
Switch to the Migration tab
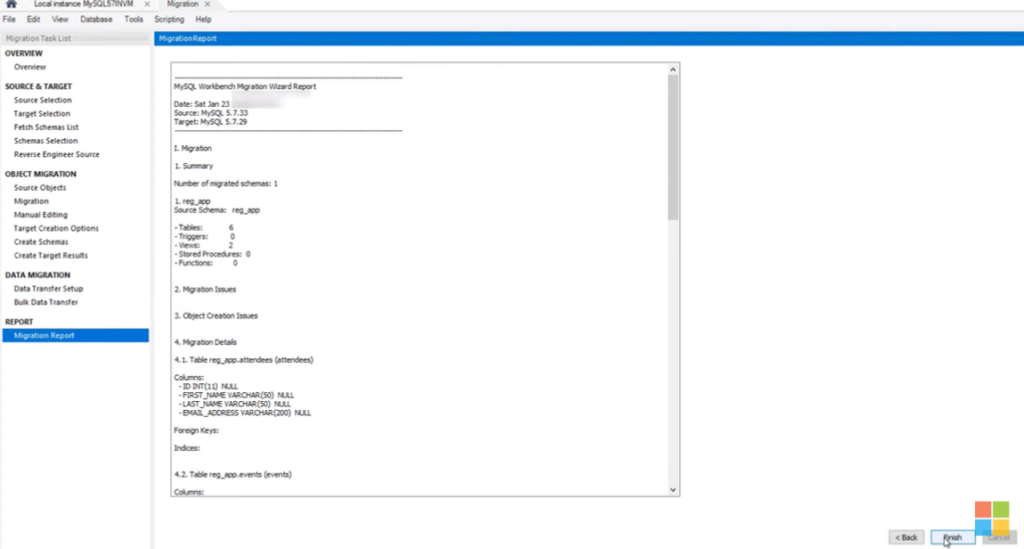(182, 4)
